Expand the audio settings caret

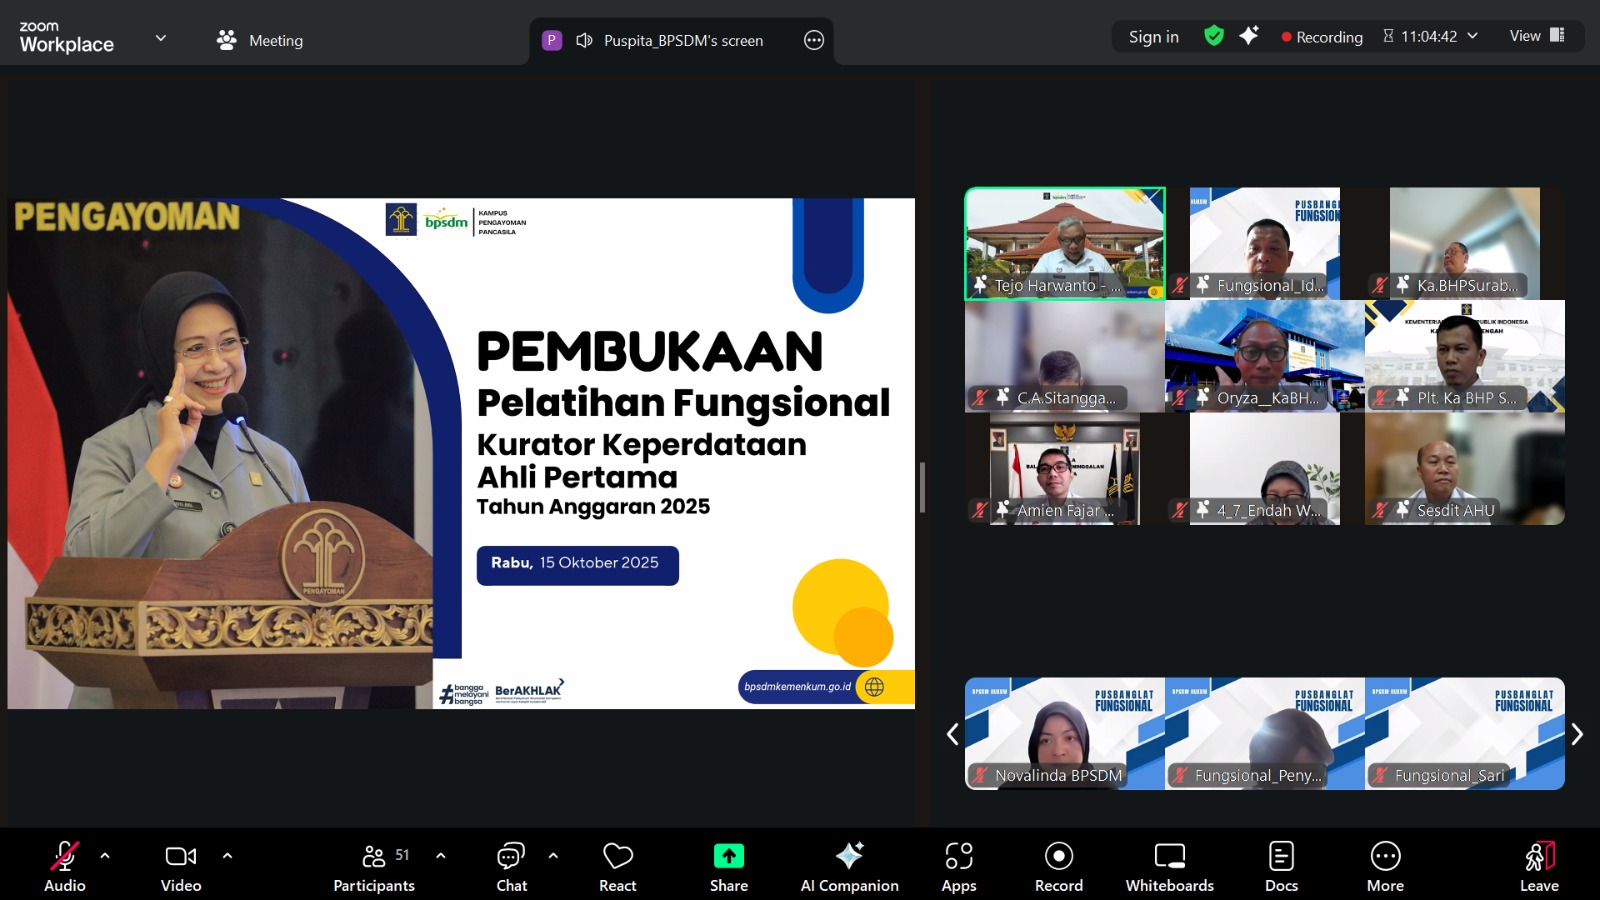[x=105, y=856]
